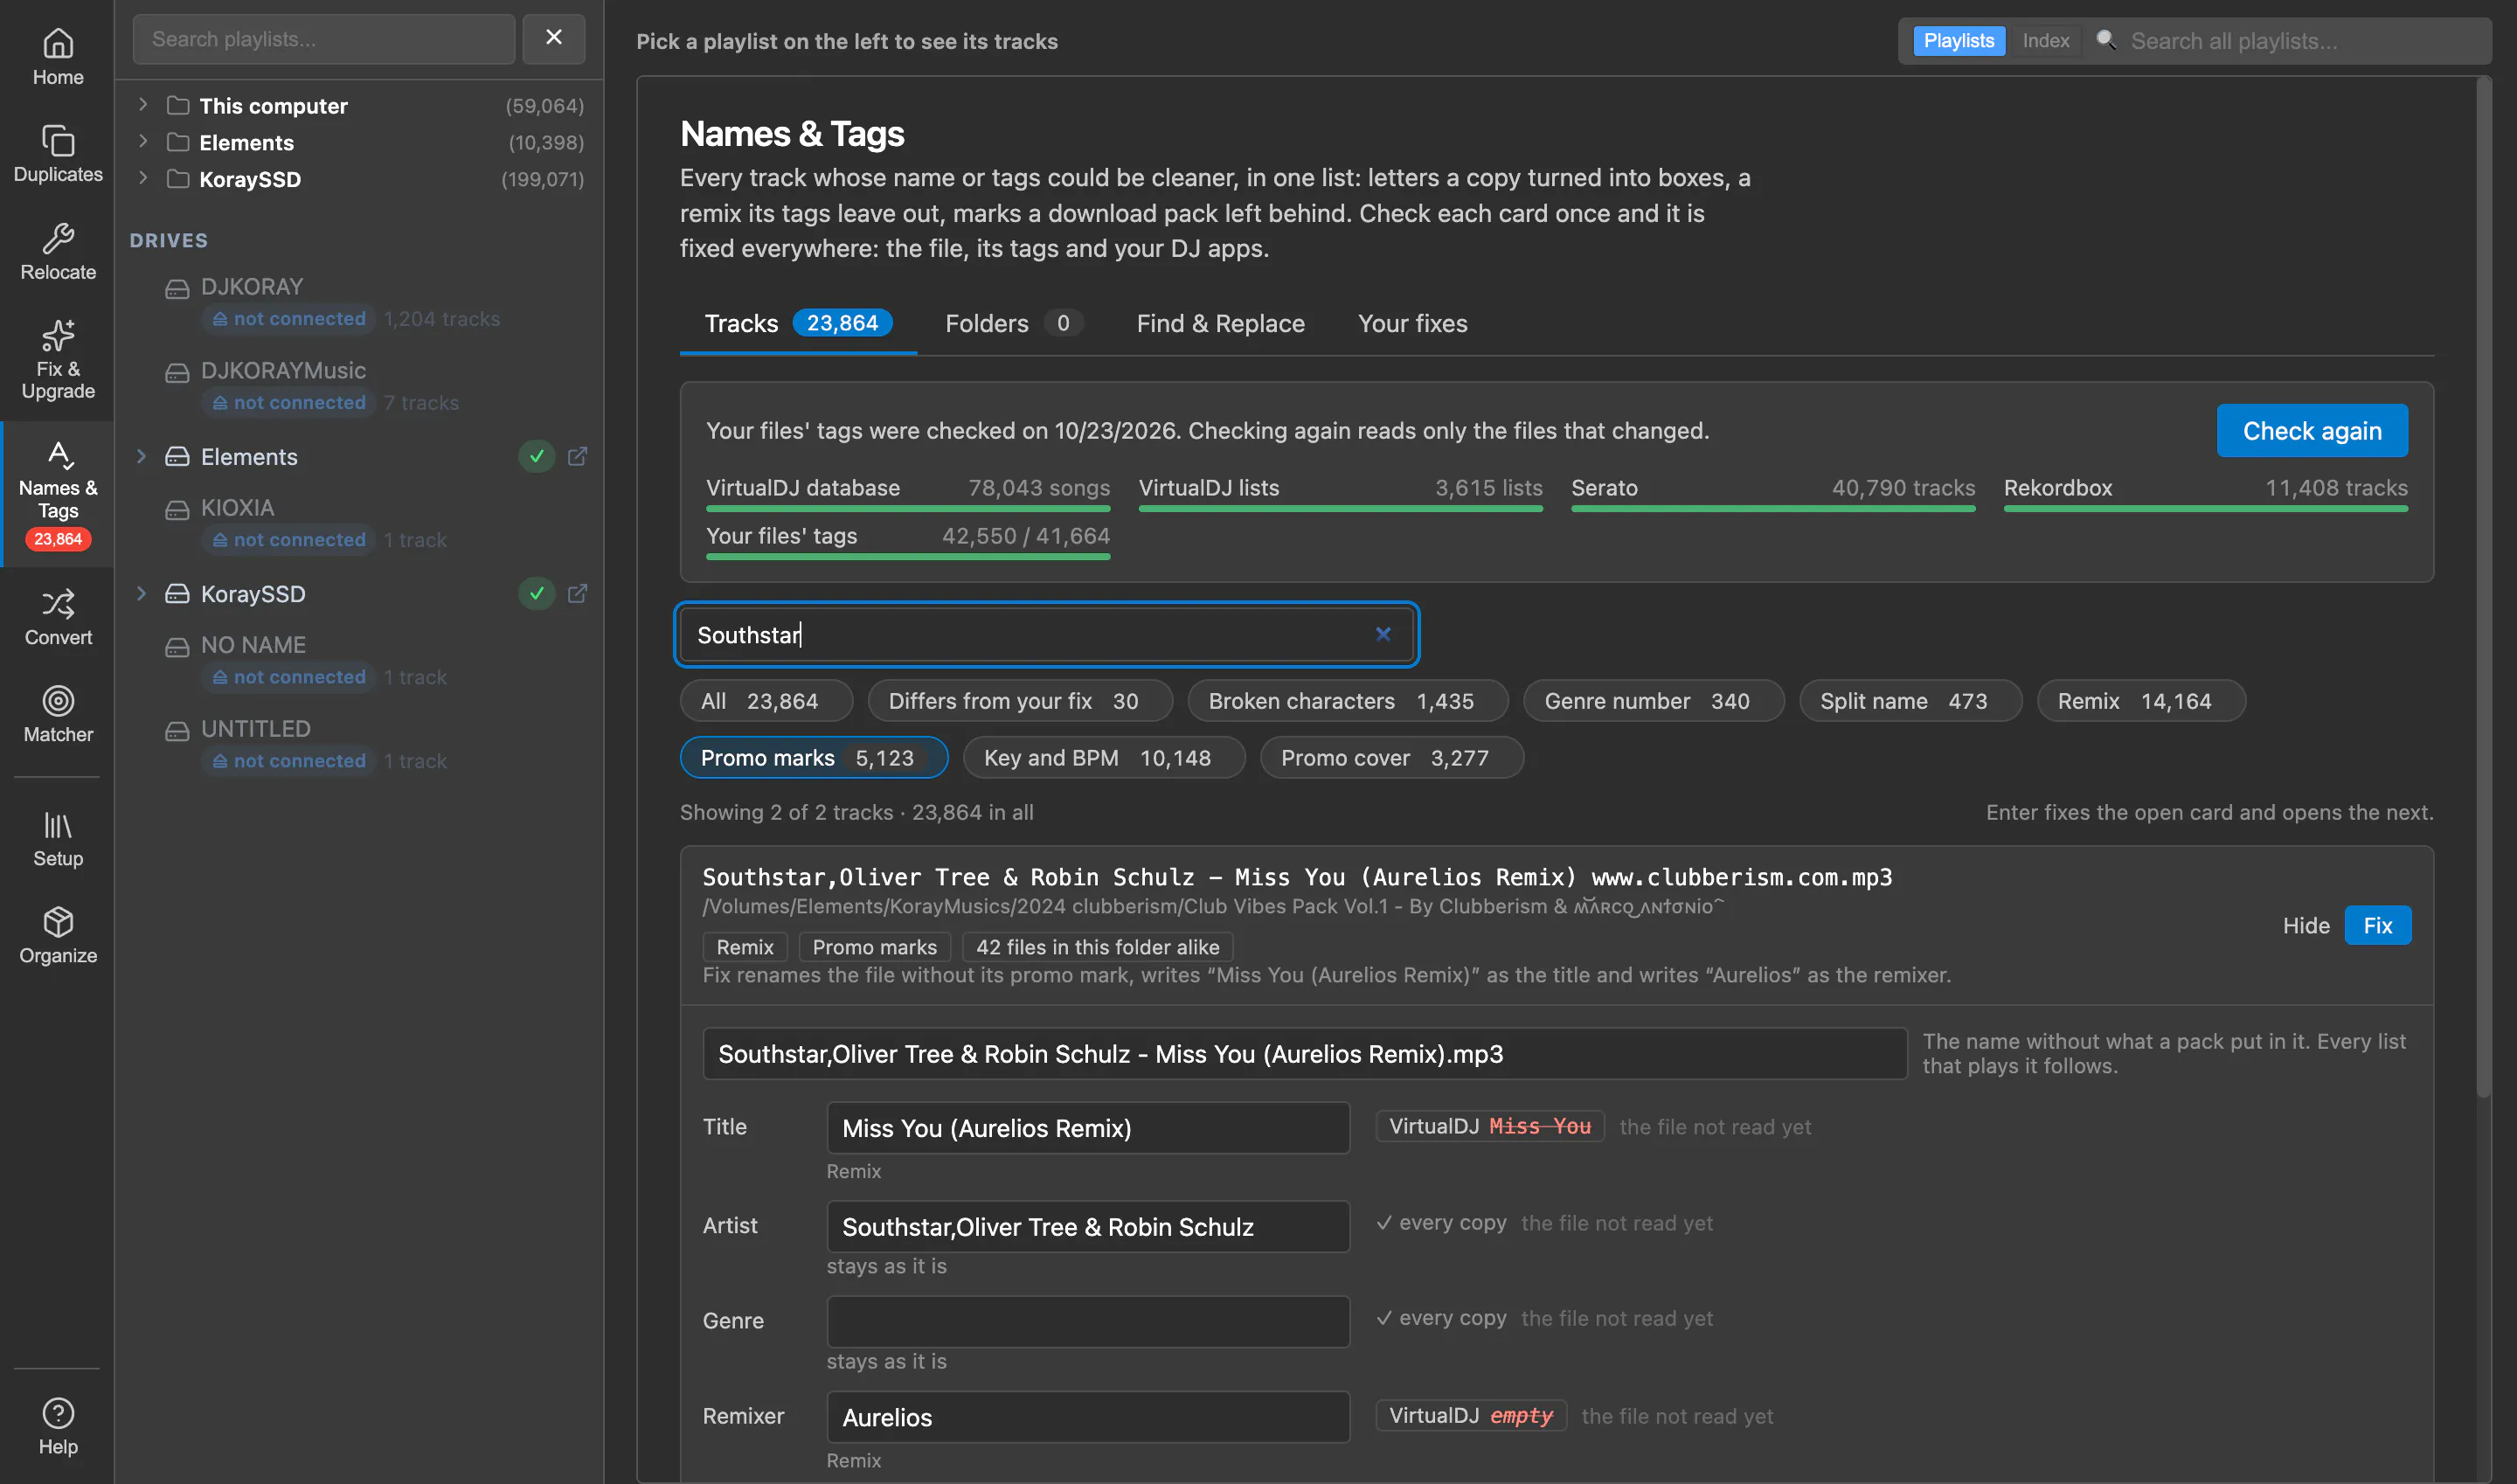Screen dimensions: 2517x1484
Task: Clear the playlist search with X button
Action: [x=553, y=38]
